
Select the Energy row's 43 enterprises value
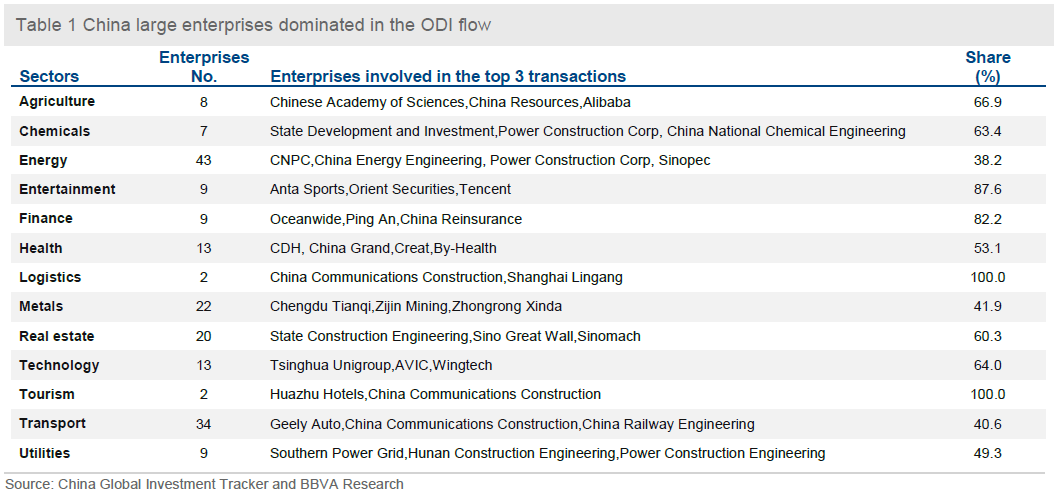[204, 160]
